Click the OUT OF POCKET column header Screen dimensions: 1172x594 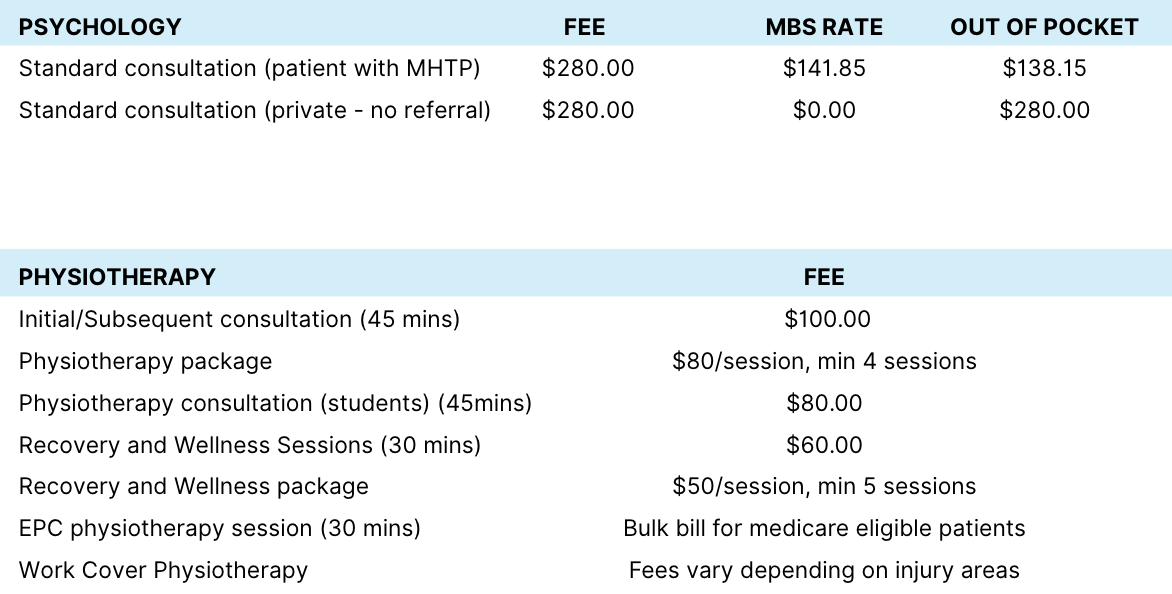tap(1044, 27)
